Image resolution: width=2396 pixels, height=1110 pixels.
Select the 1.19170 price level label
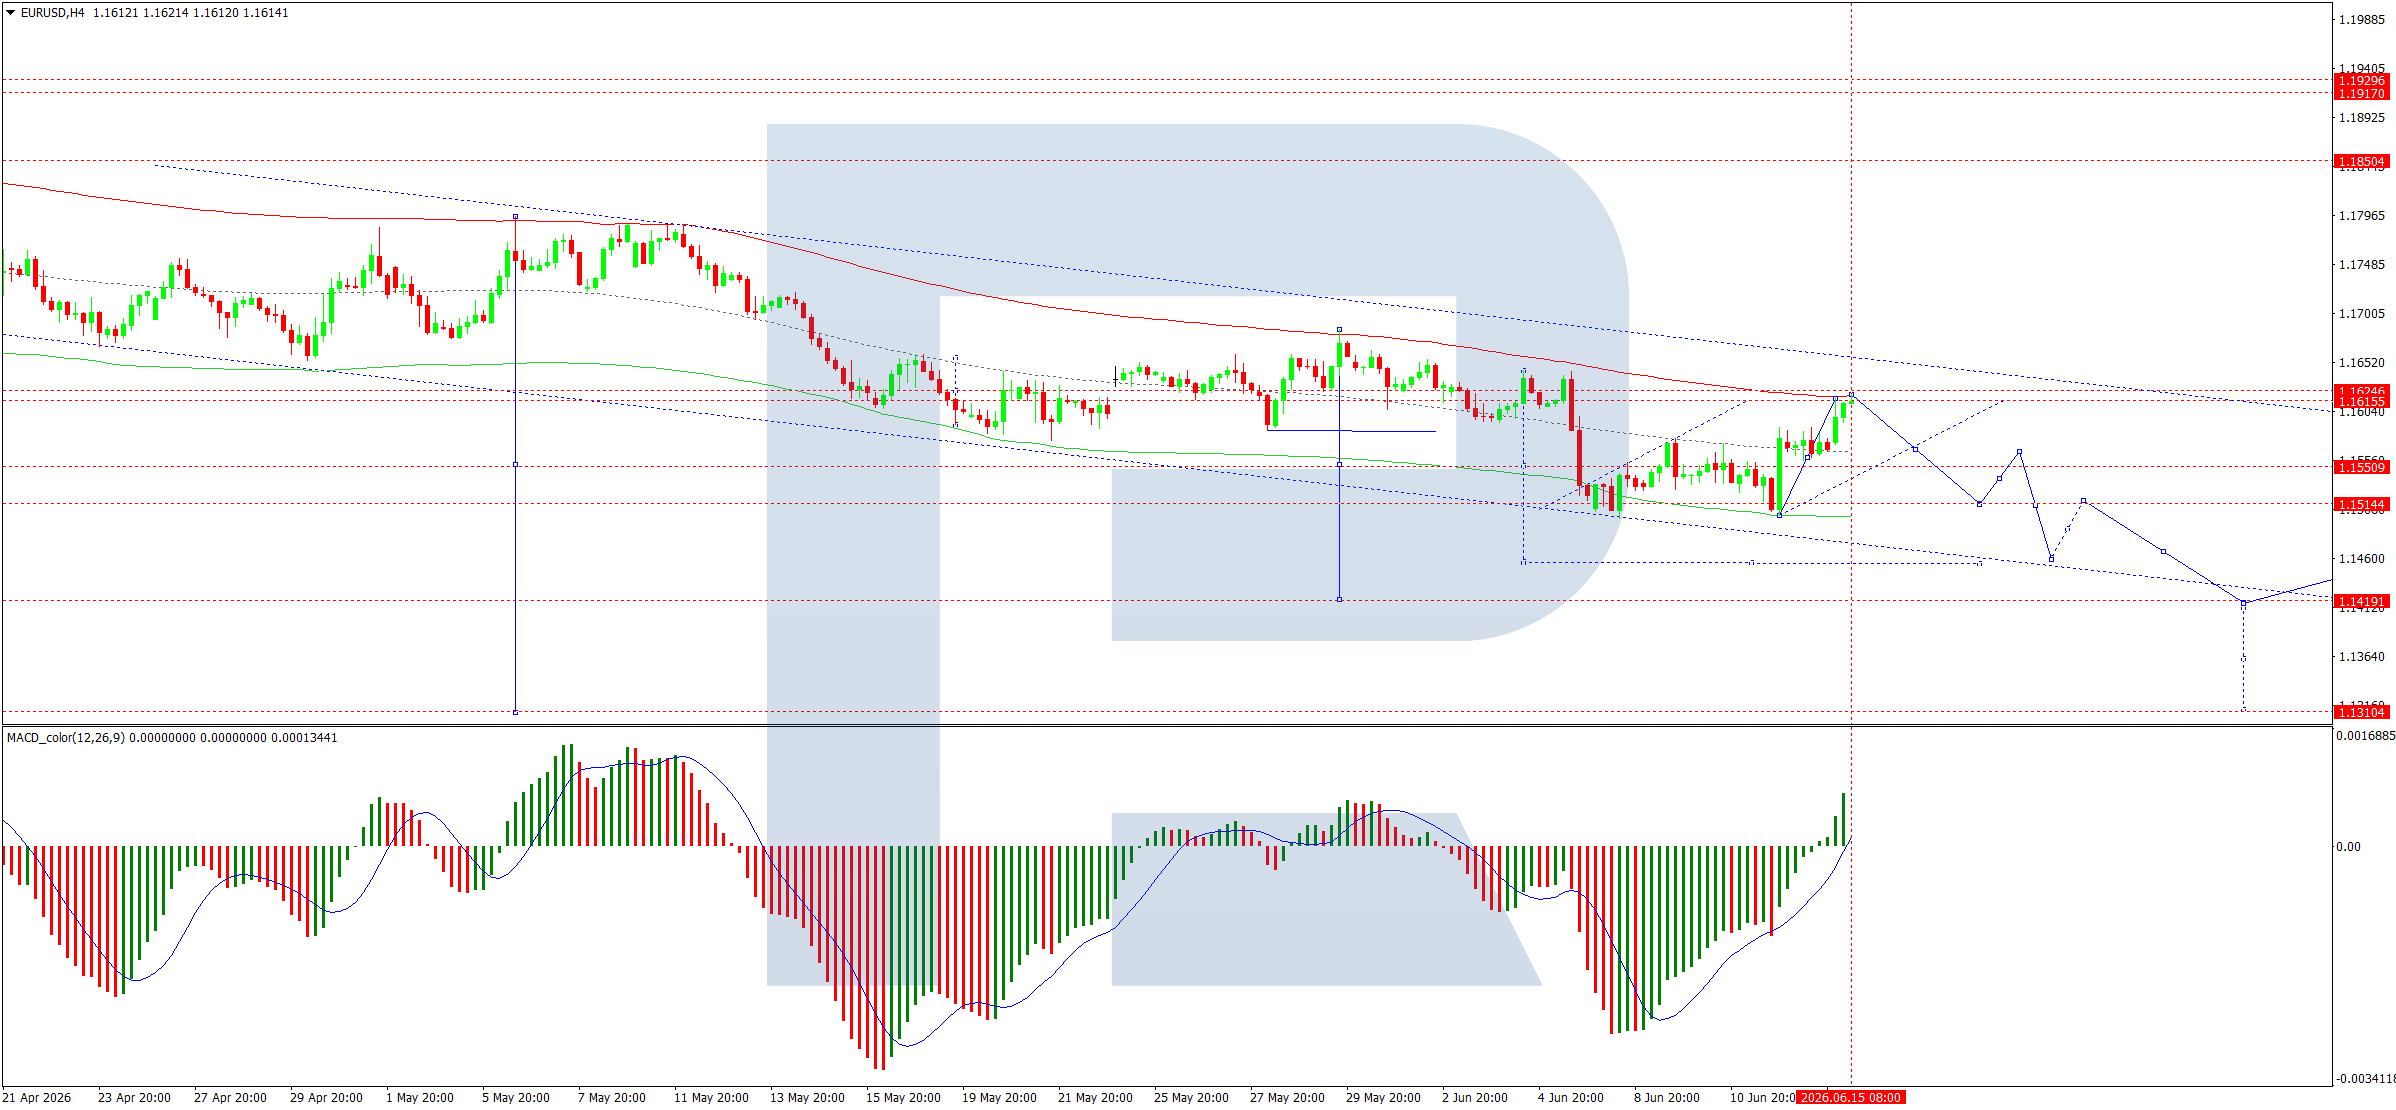point(2361,93)
